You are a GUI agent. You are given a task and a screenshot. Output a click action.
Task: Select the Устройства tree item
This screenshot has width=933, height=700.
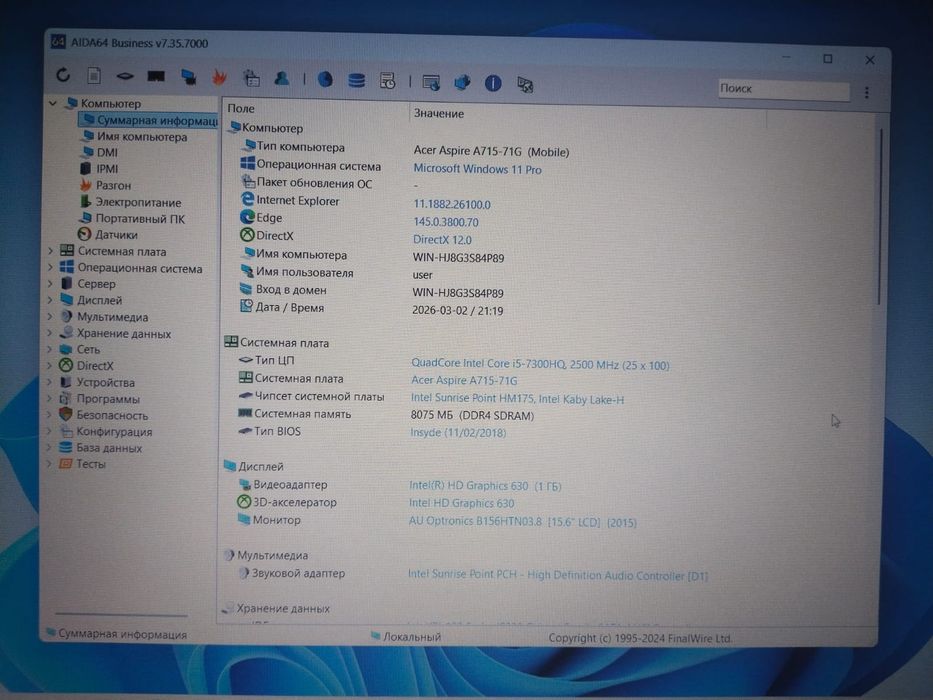click(x=105, y=382)
